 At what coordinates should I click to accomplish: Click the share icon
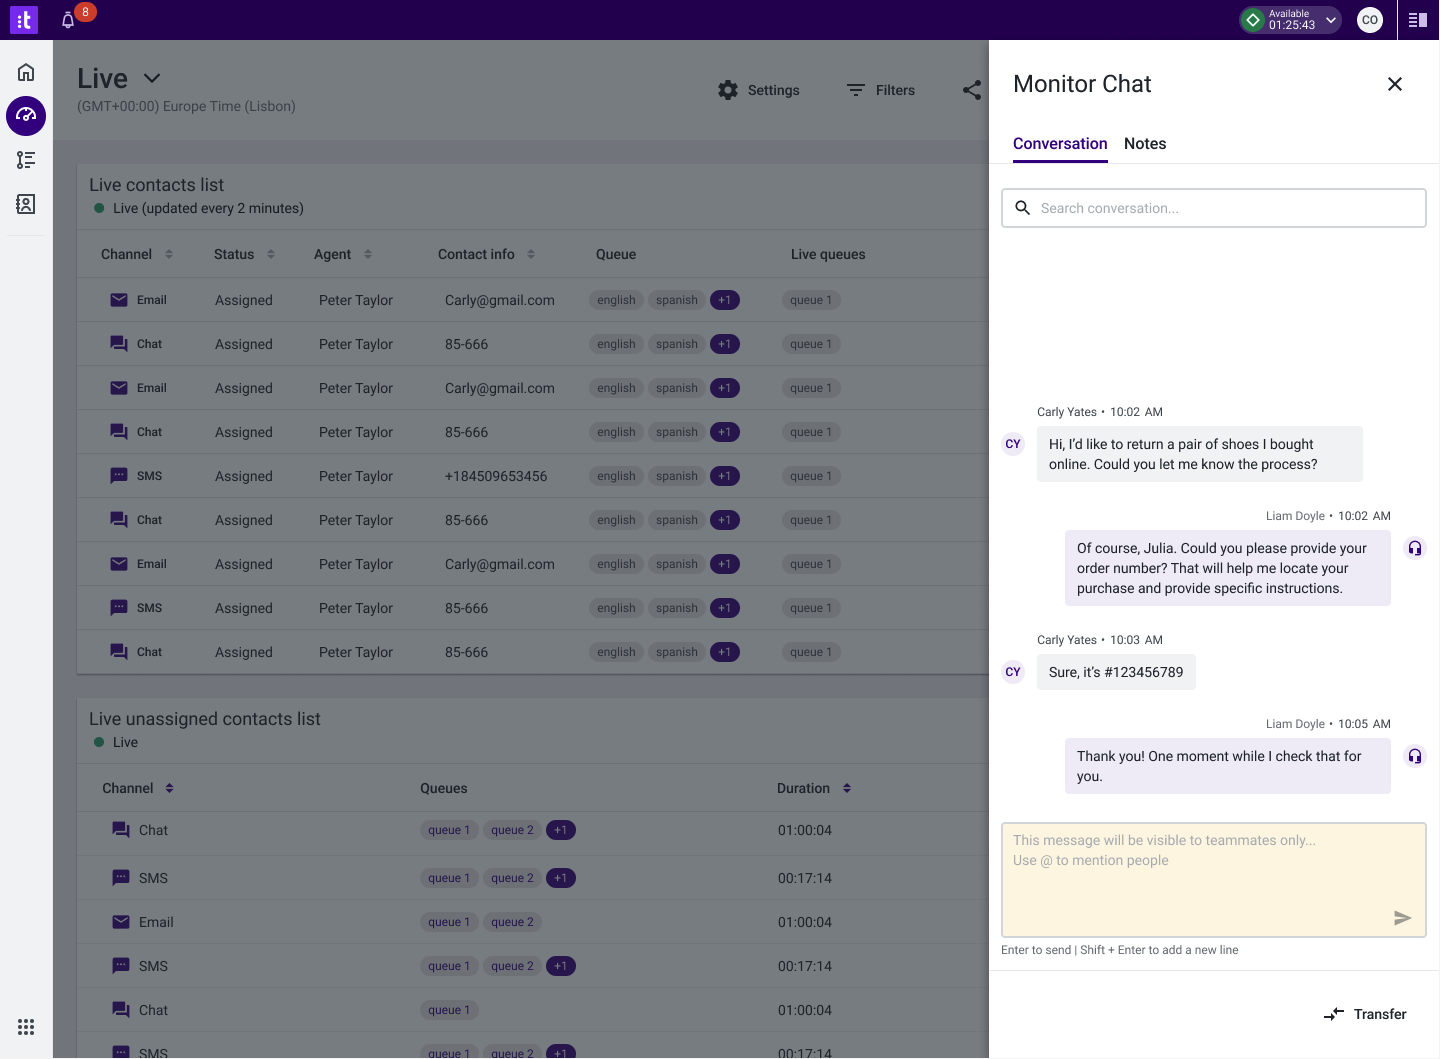point(972,90)
